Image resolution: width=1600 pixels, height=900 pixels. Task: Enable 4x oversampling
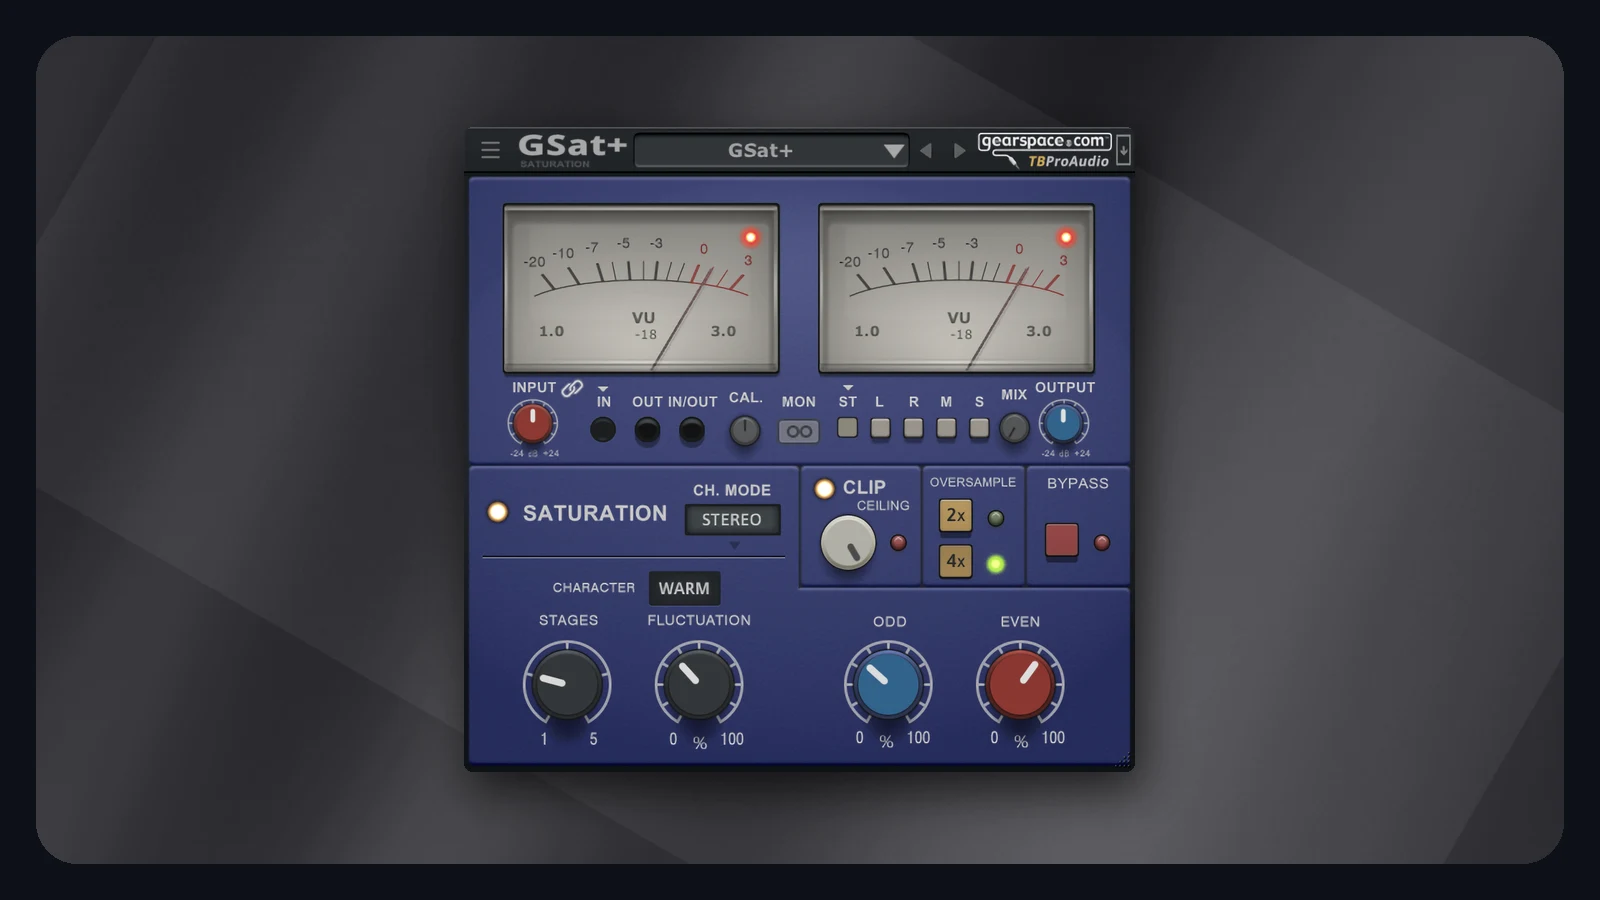(956, 561)
